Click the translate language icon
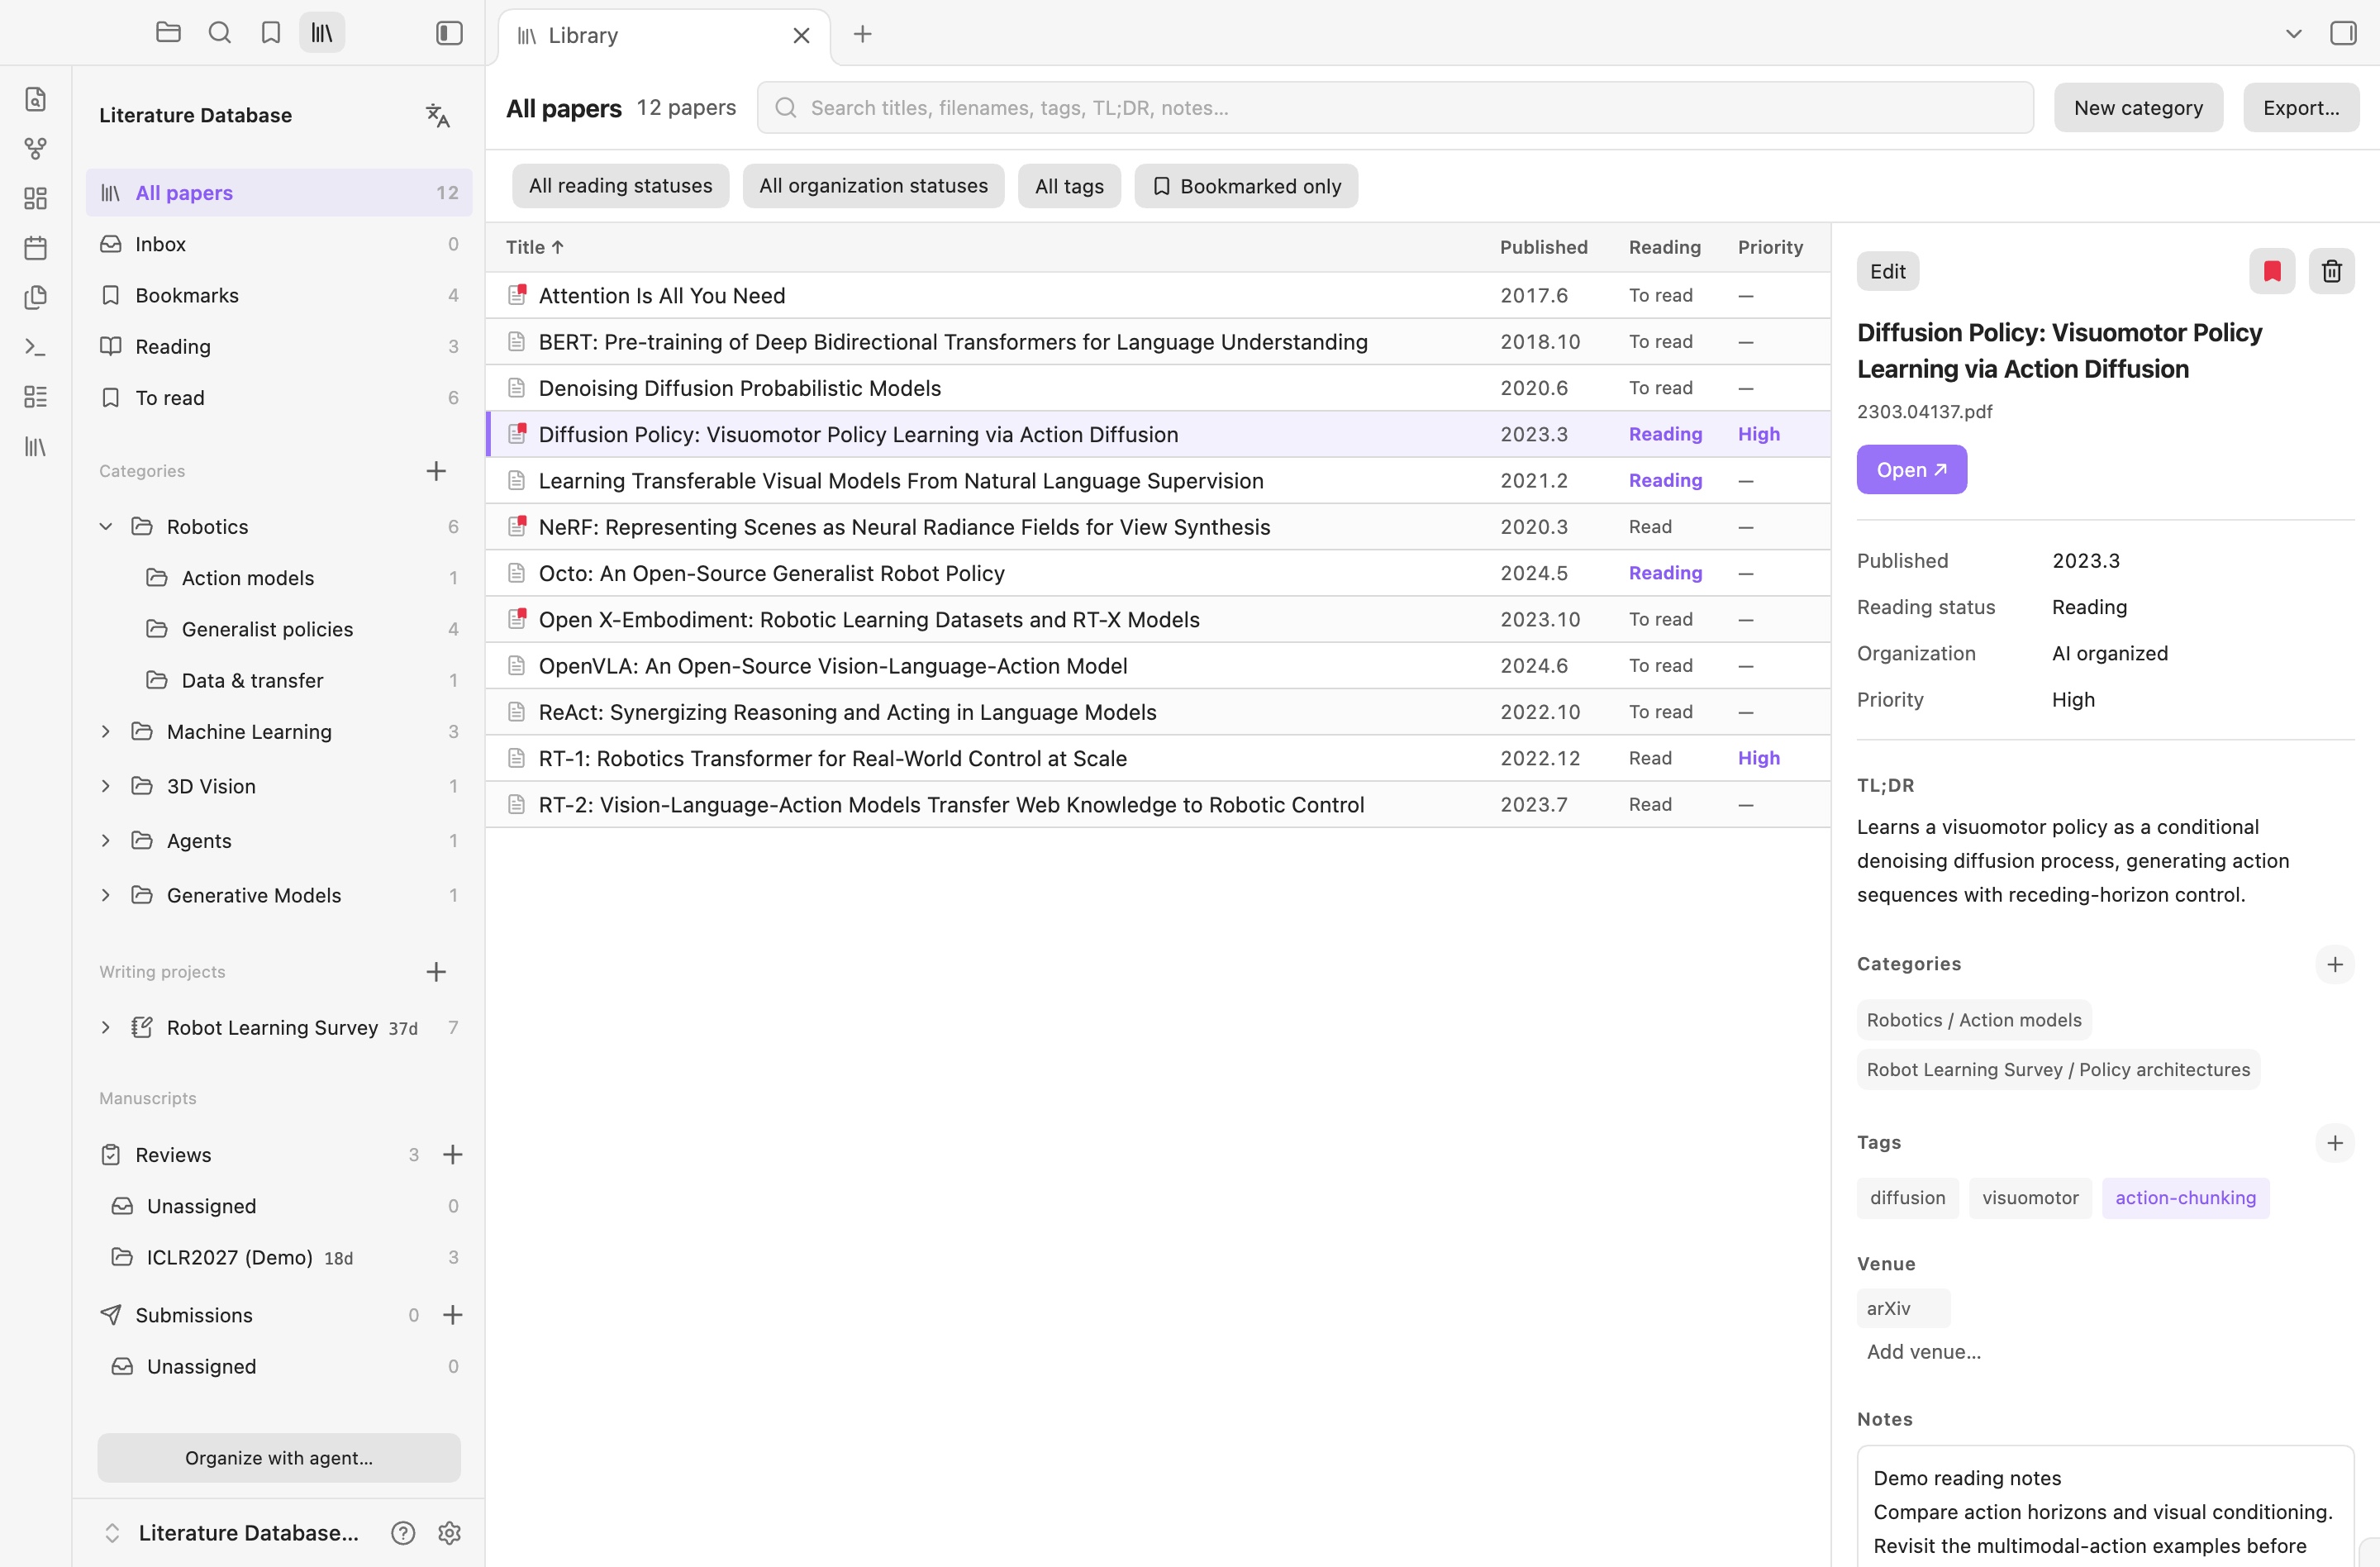Image resolution: width=2380 pixels, height=1567 pixels. 437,115
